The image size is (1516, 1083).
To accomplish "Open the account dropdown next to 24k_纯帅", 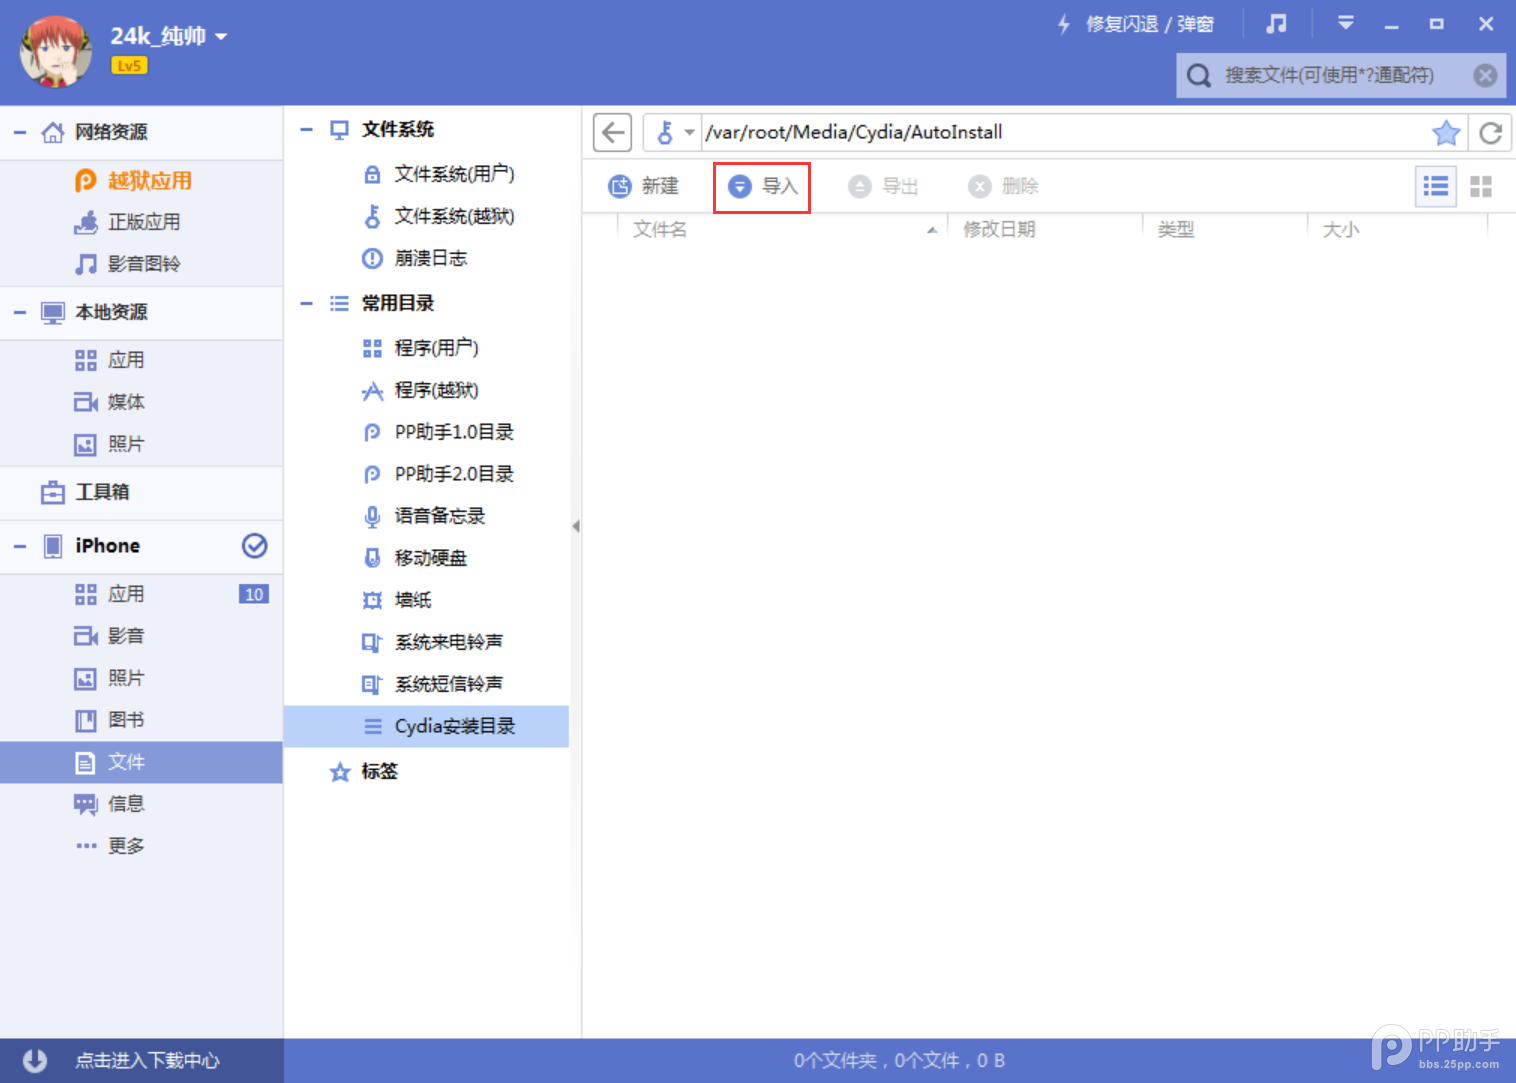I will pos(221,37).
